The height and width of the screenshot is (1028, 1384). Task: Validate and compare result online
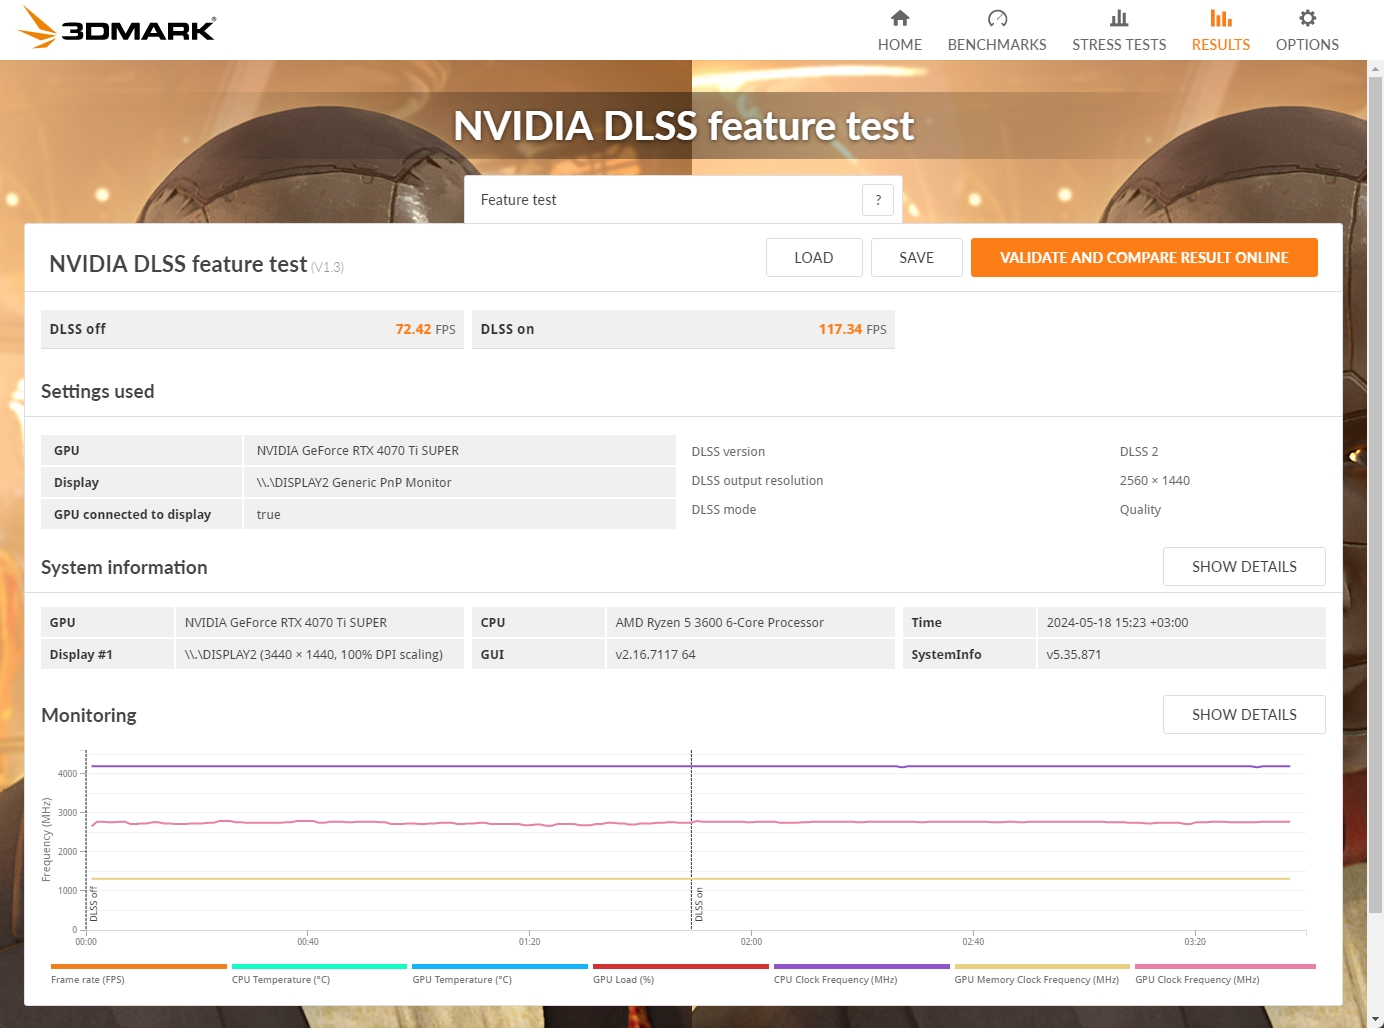coord(1144,258)
